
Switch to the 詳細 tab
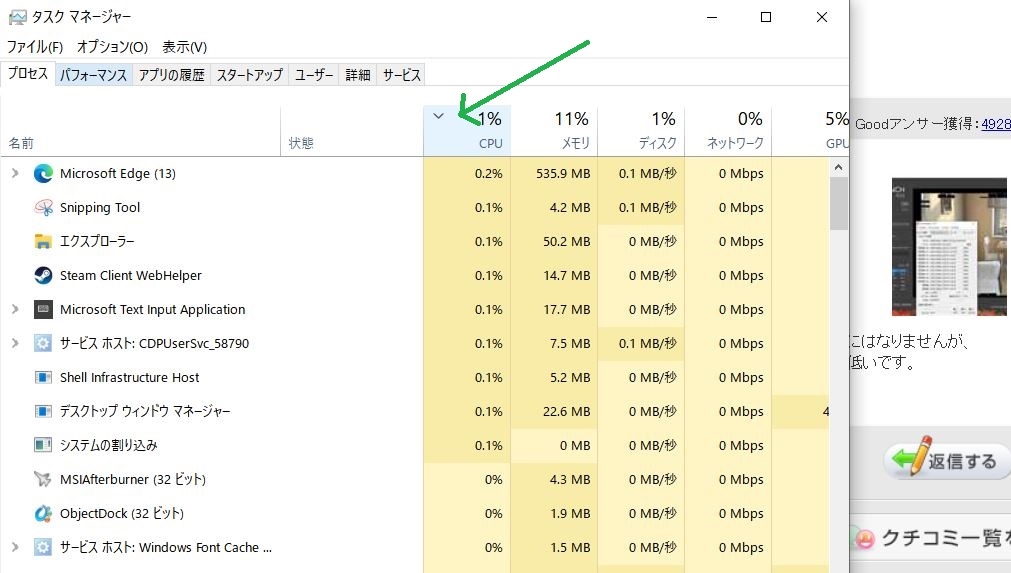coord(358,75)
